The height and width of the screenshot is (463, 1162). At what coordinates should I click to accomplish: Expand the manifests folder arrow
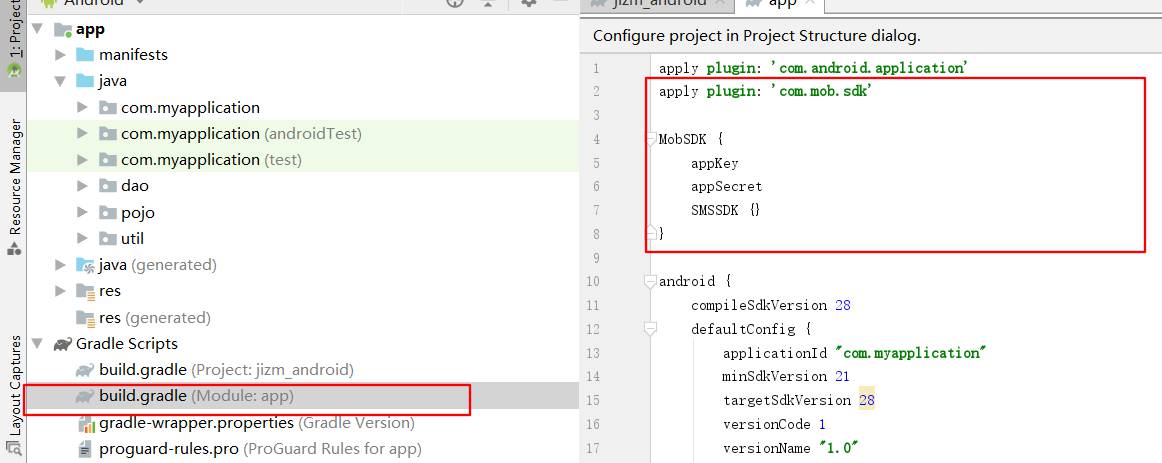[x=61, y=55]
